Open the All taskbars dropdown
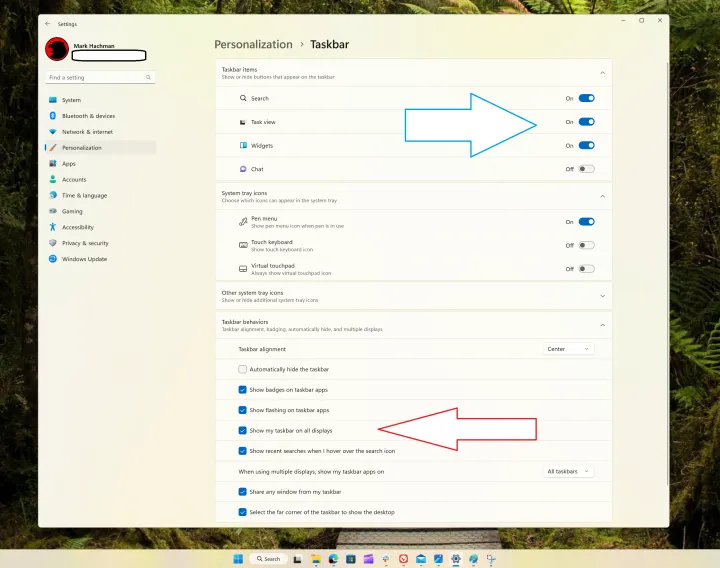Screen dimensions: 720x568 568,471
